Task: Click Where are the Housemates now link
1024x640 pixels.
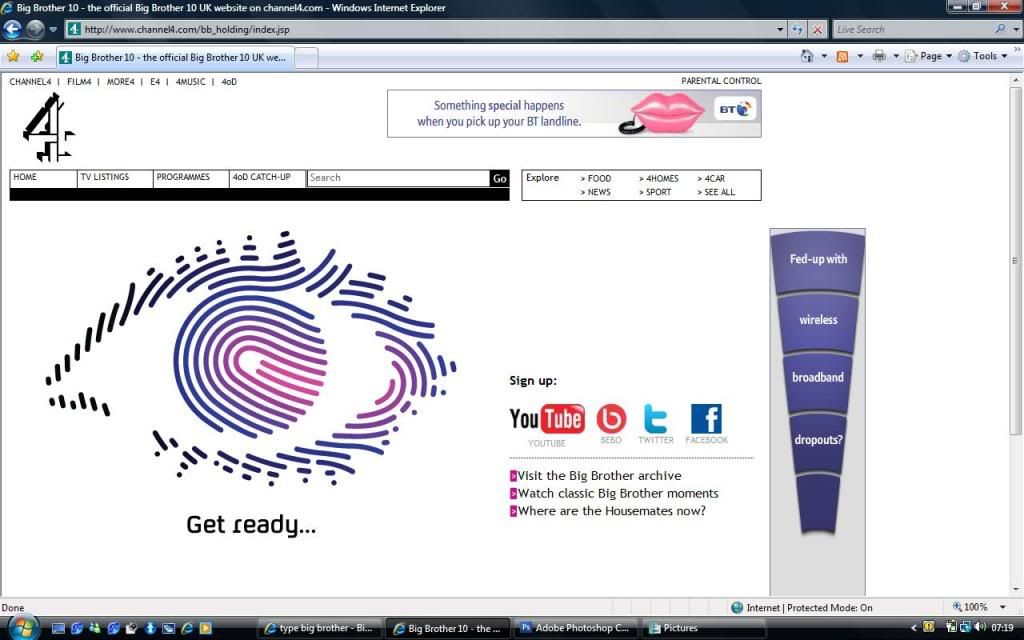Action: click(611, 511)
